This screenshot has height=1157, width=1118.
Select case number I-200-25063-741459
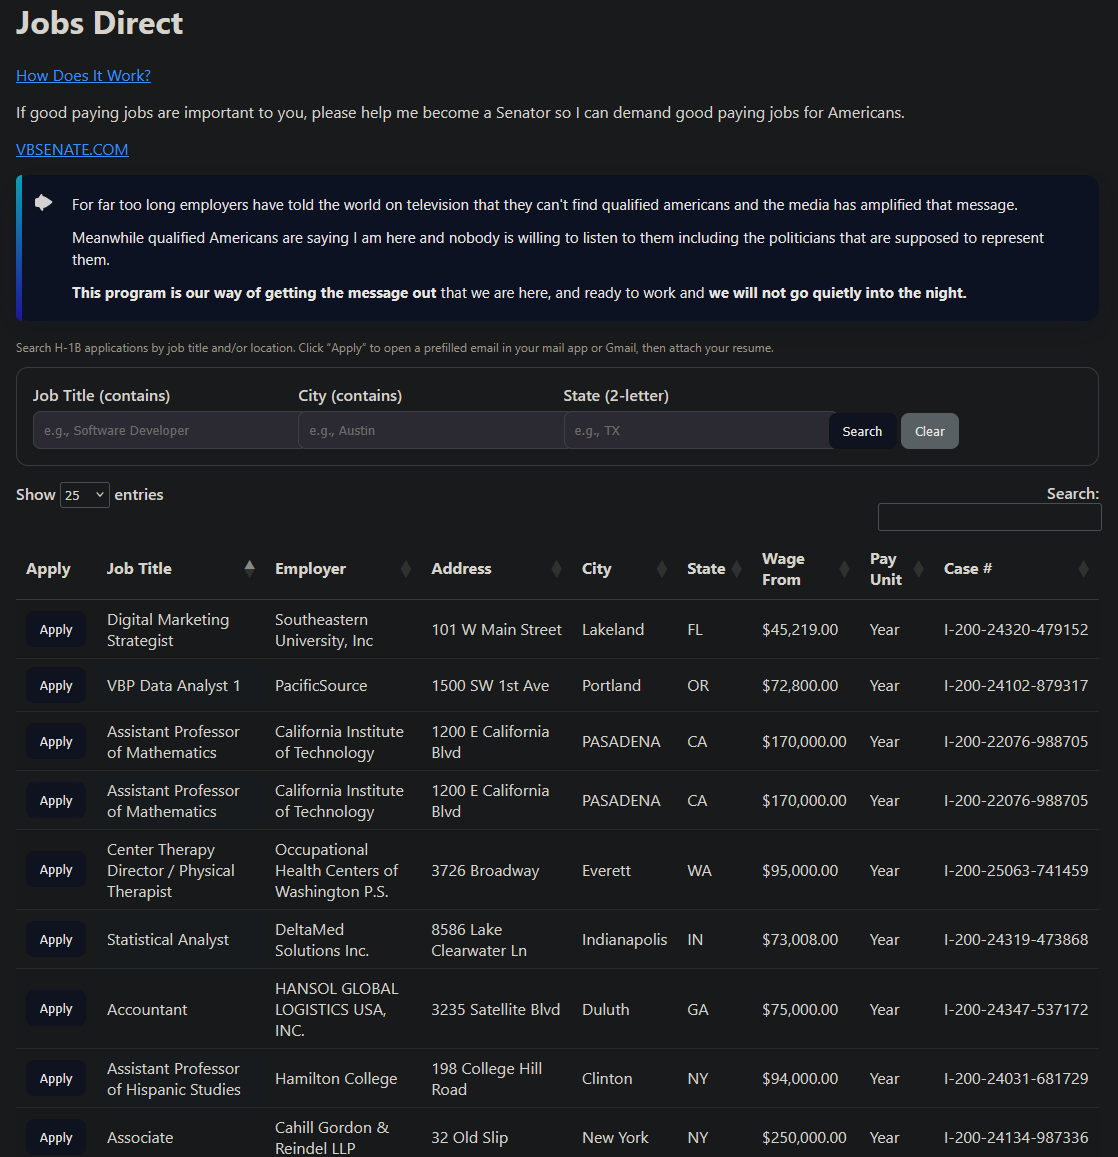1015,870
